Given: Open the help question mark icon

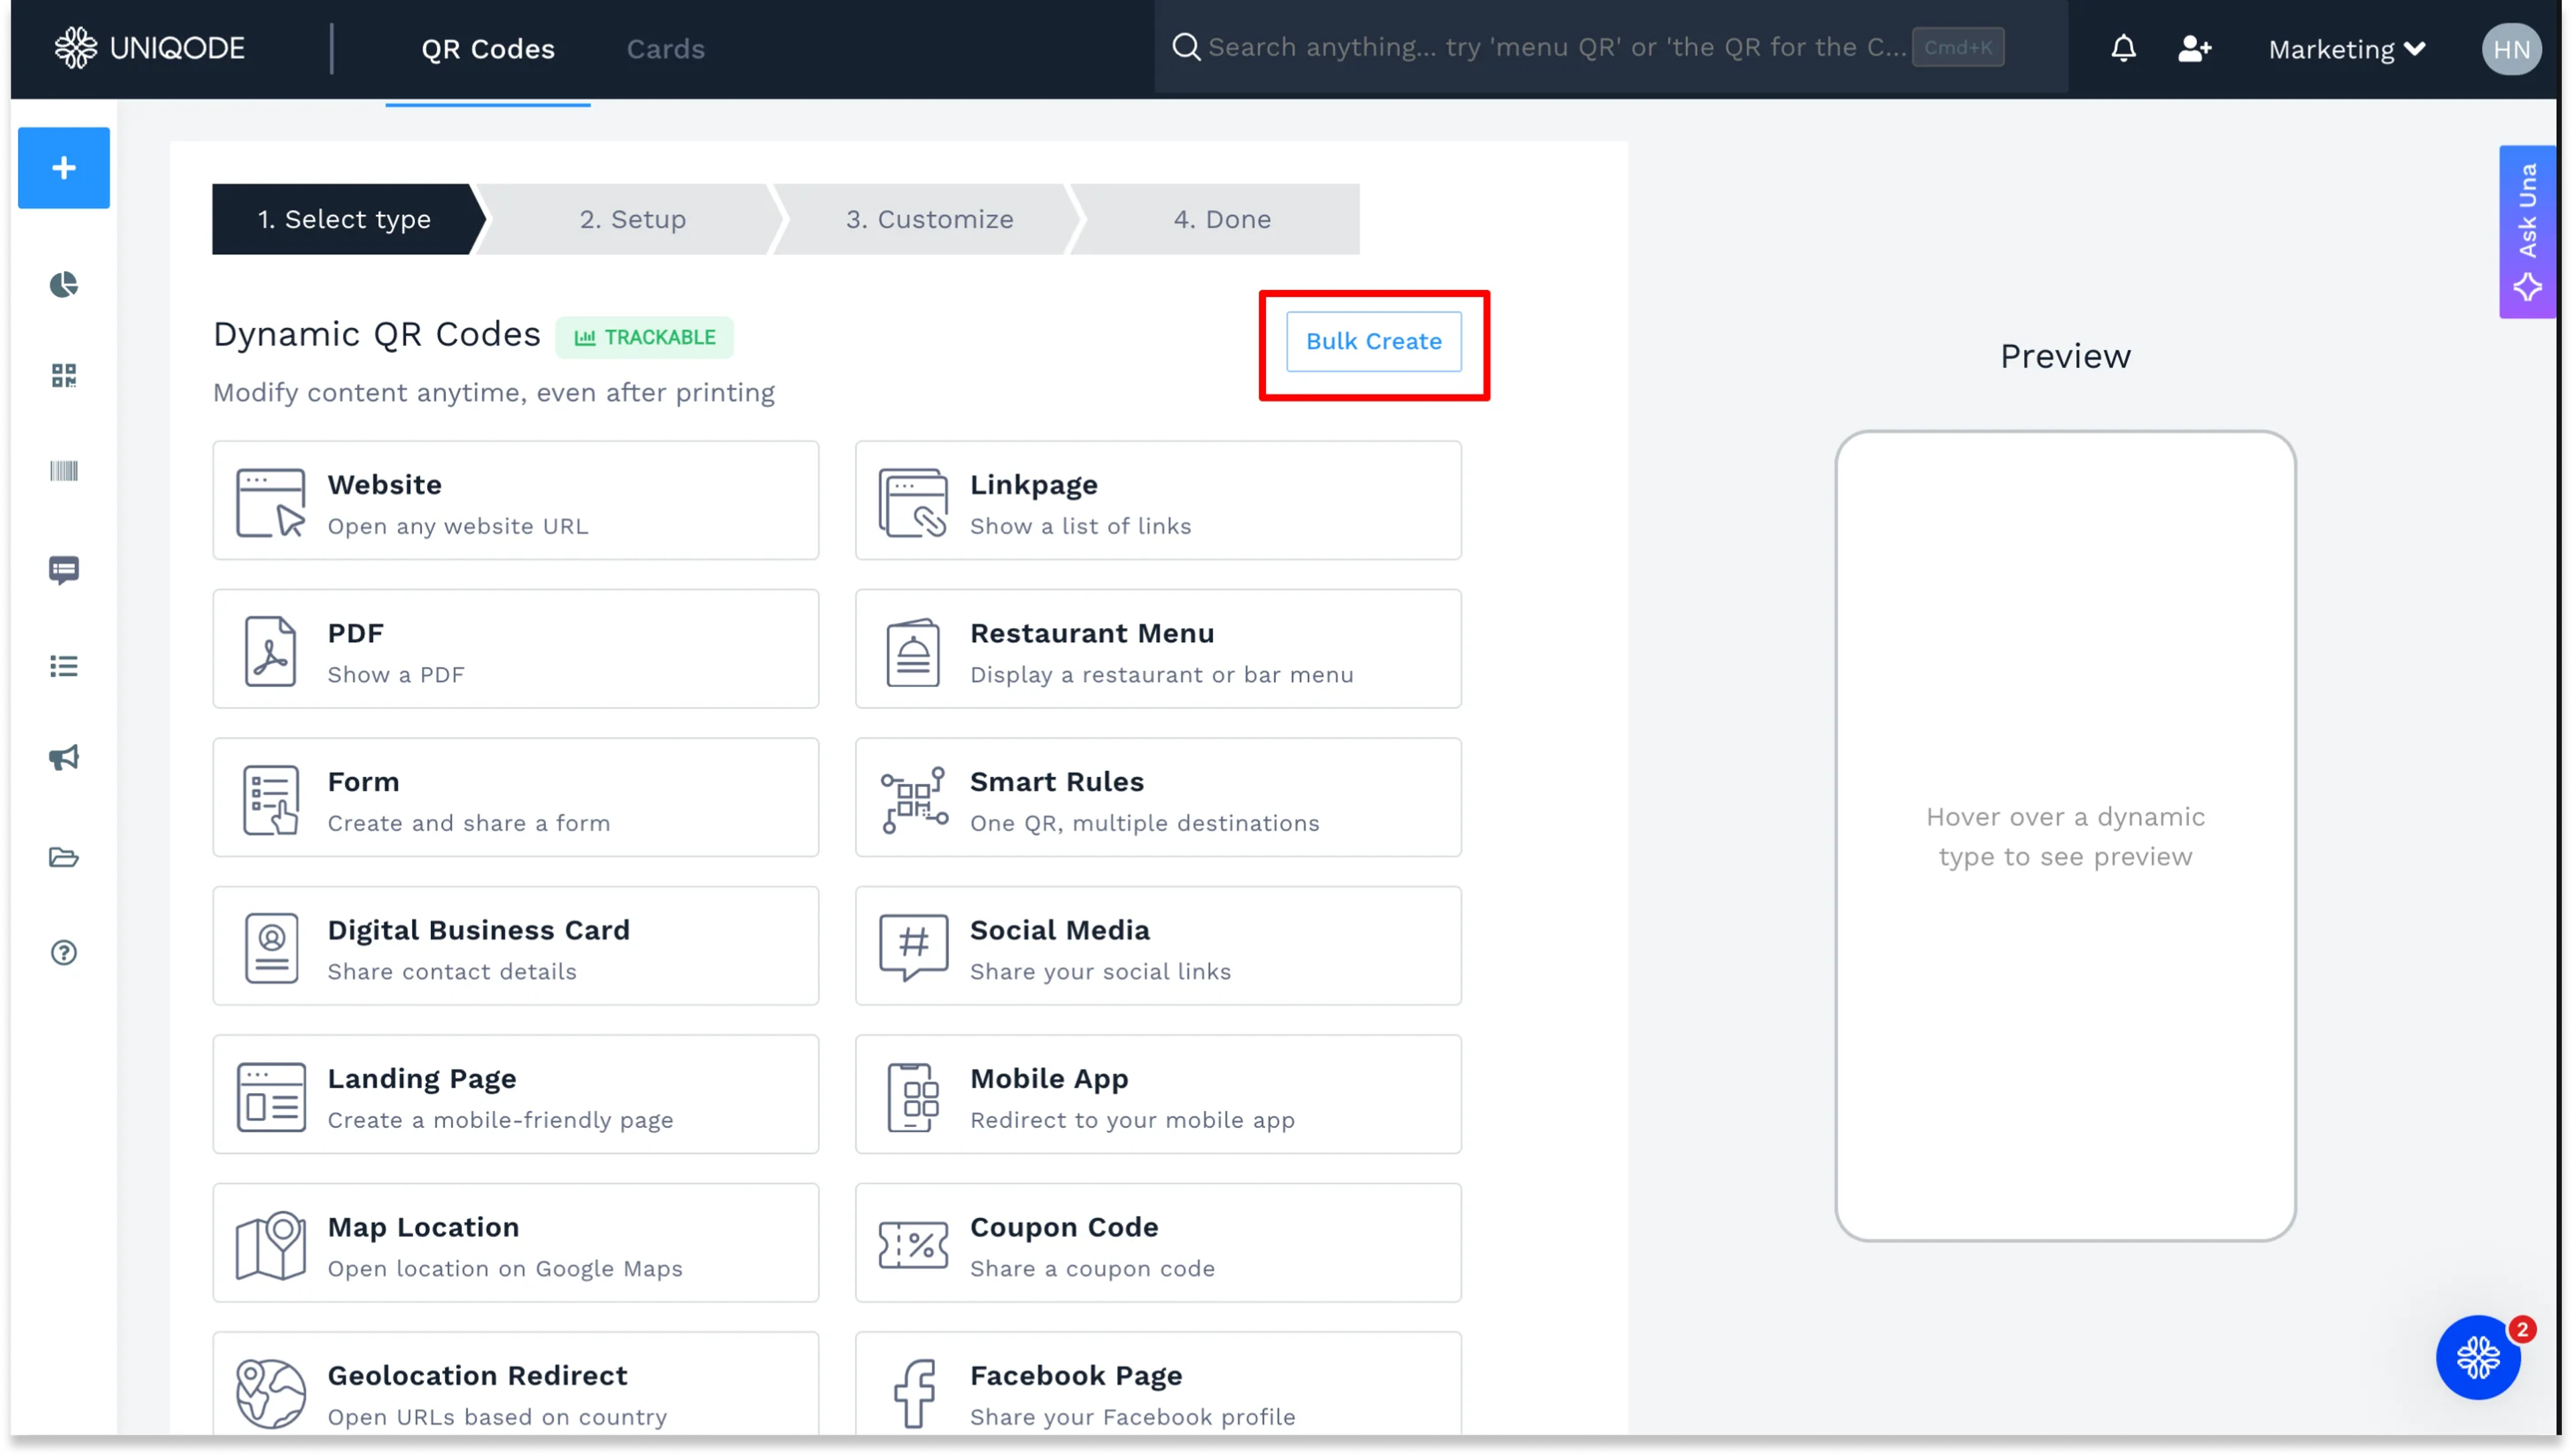Looking at the screenshot, I should coord(64,952).
